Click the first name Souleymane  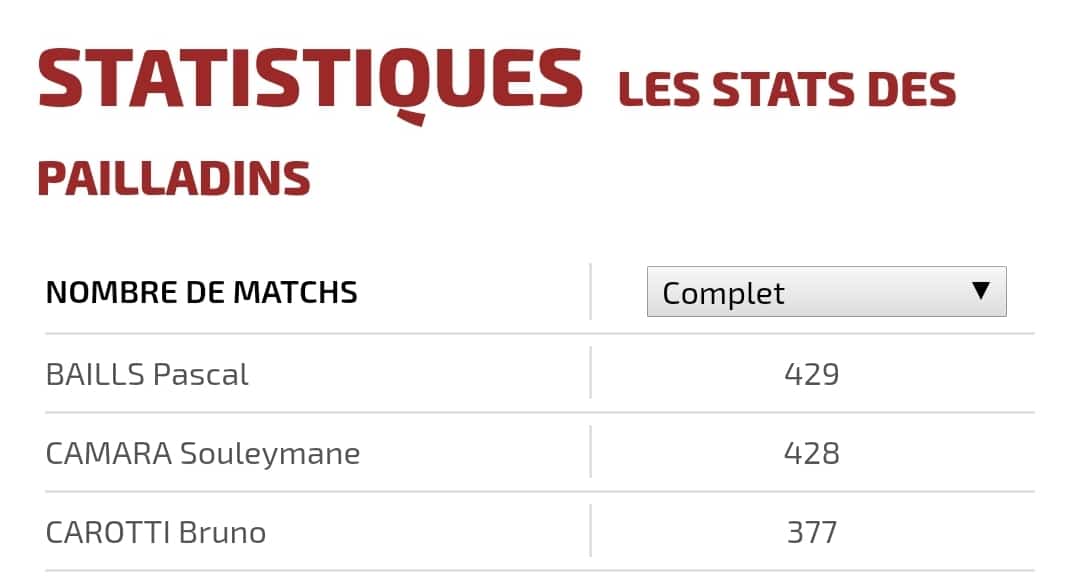pyautogui.click(x=270, y=454)
